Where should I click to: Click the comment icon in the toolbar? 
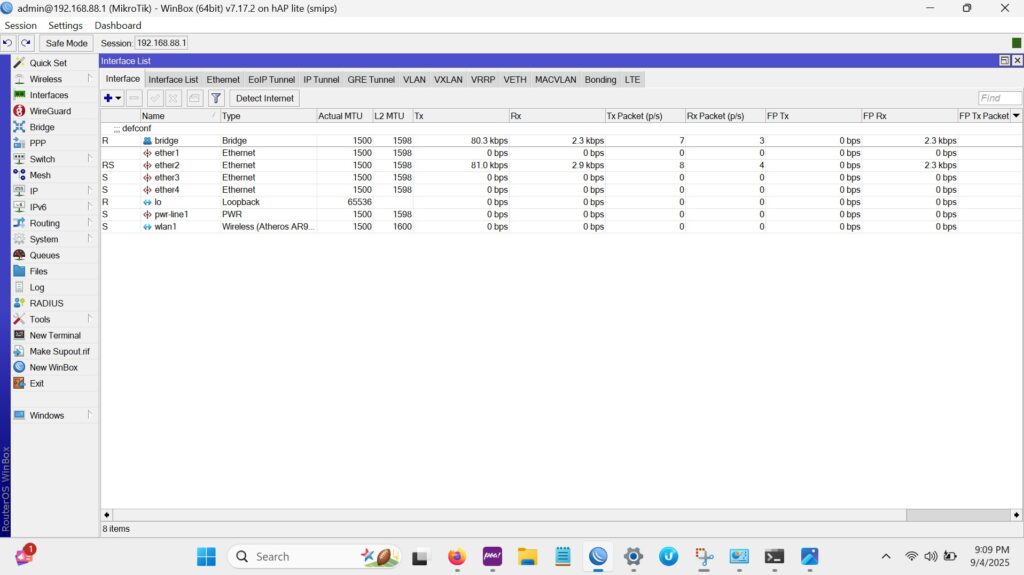click(x=195, y=98)
